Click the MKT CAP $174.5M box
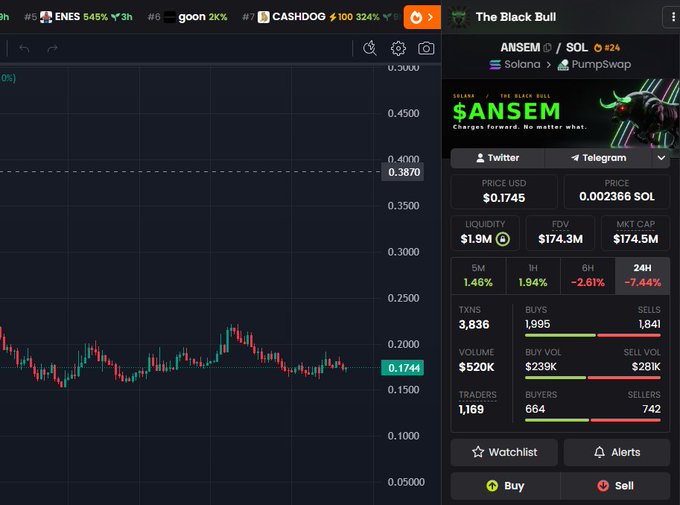Screen dimensions: 680x505 (635, 233)
